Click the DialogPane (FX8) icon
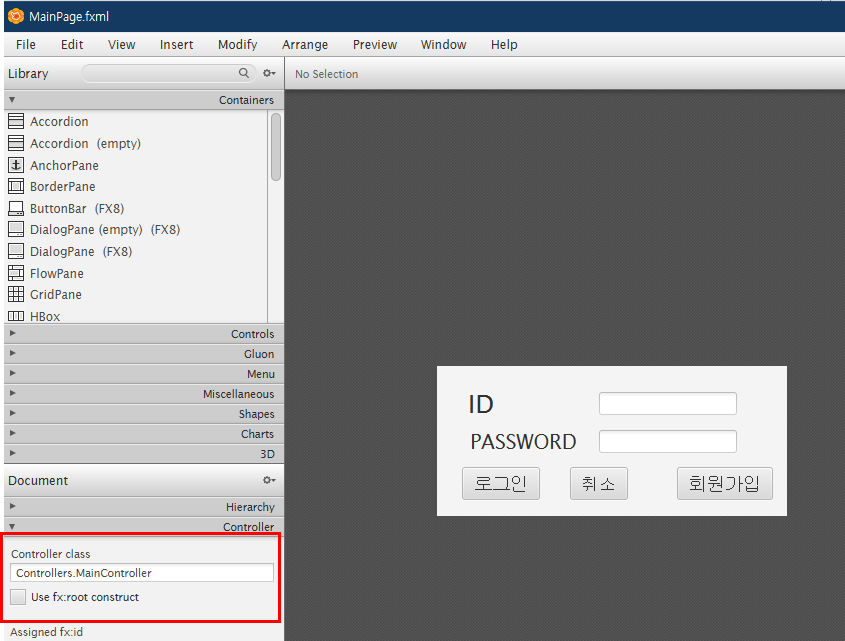Screen dimensions: 845x641 [16, 251]
